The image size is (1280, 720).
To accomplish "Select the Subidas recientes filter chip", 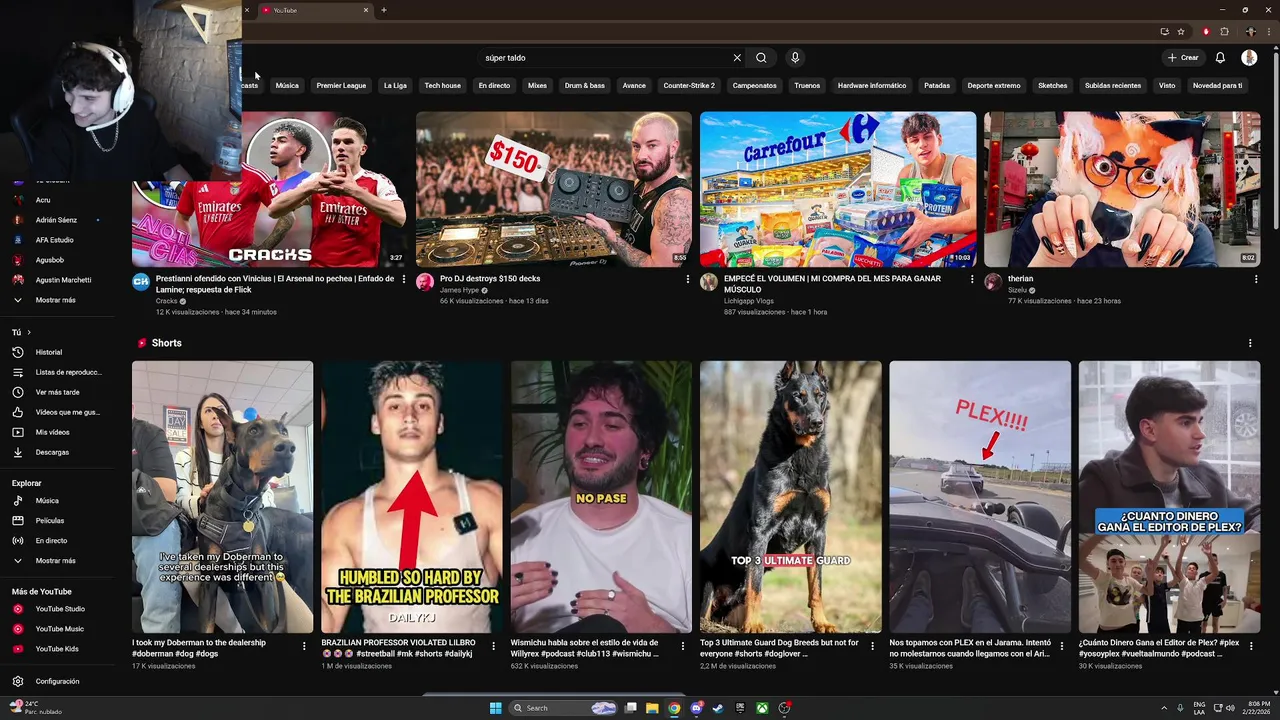I will pyautogui.click(x=1113, y=86).
